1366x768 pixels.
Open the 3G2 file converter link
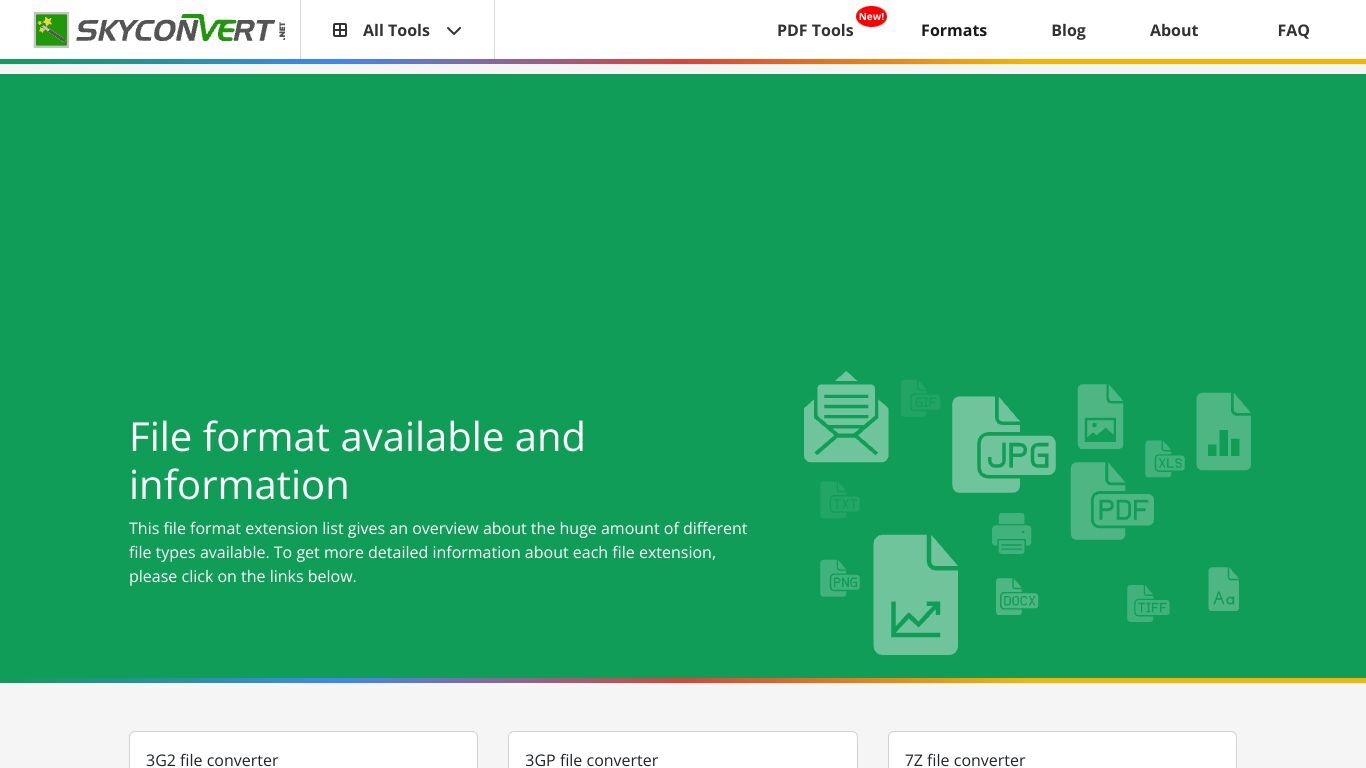click(x=212, y=759)
